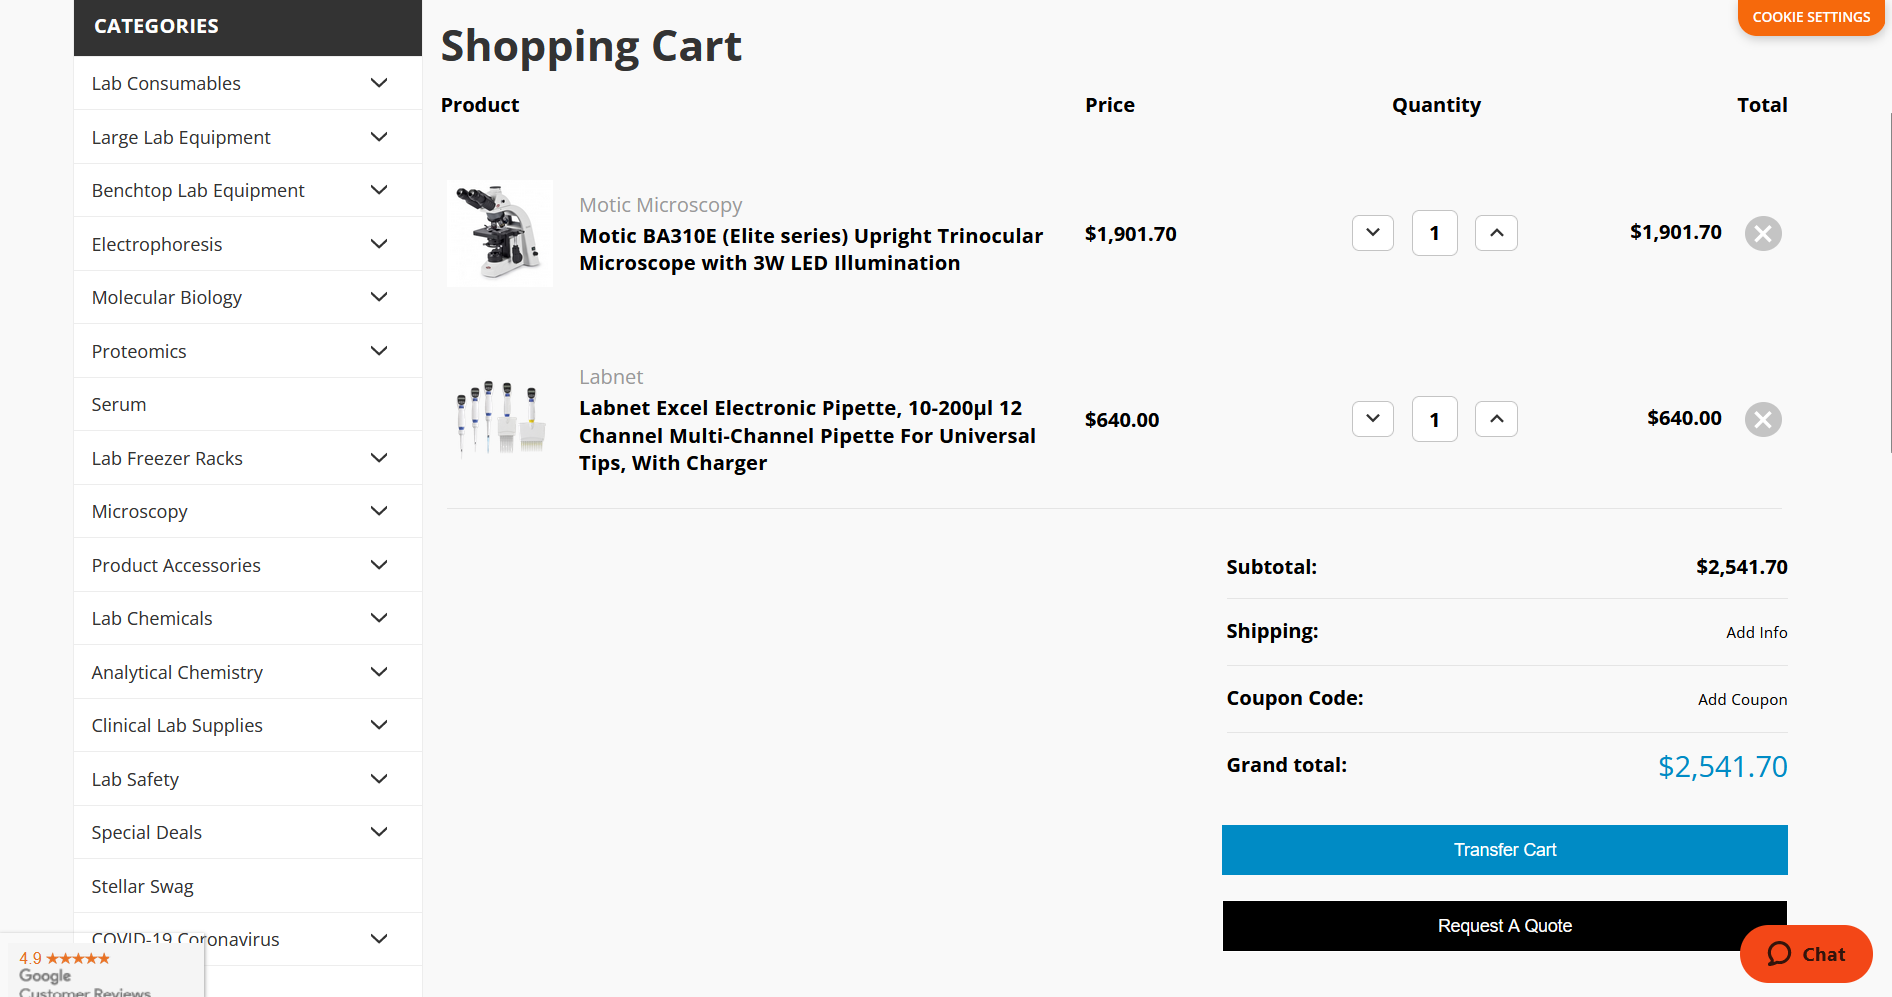1892x997 pixels.
Task: Increase quantity of Labnet pipette
Action: tap(1496, 419)
